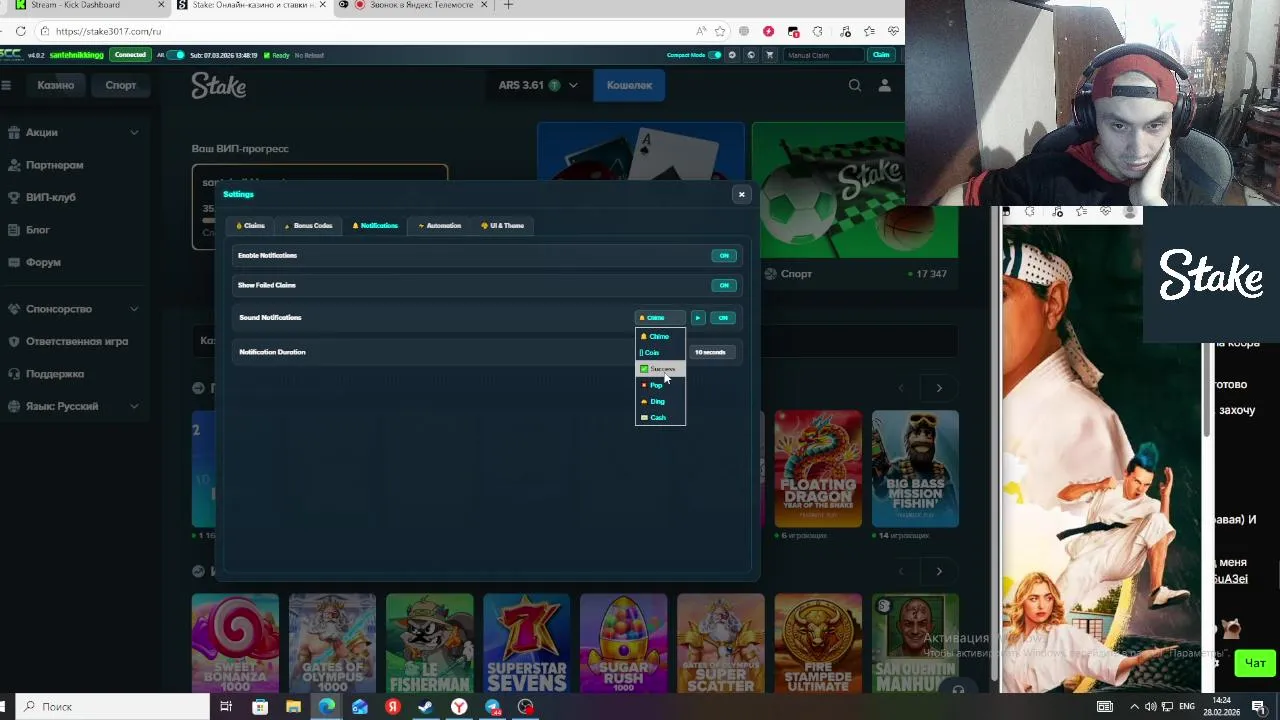Open Fire Stampede Ultimate game thumbnail
This screenshot has height=720, width=1280.
point(818,643)
